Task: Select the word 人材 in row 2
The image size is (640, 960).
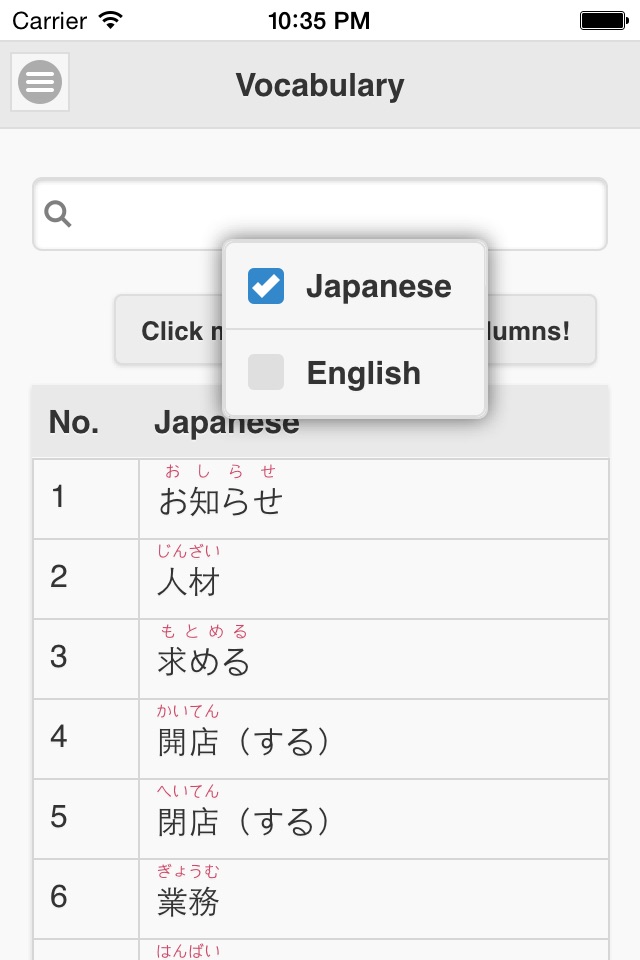Action: coord(189,581)
